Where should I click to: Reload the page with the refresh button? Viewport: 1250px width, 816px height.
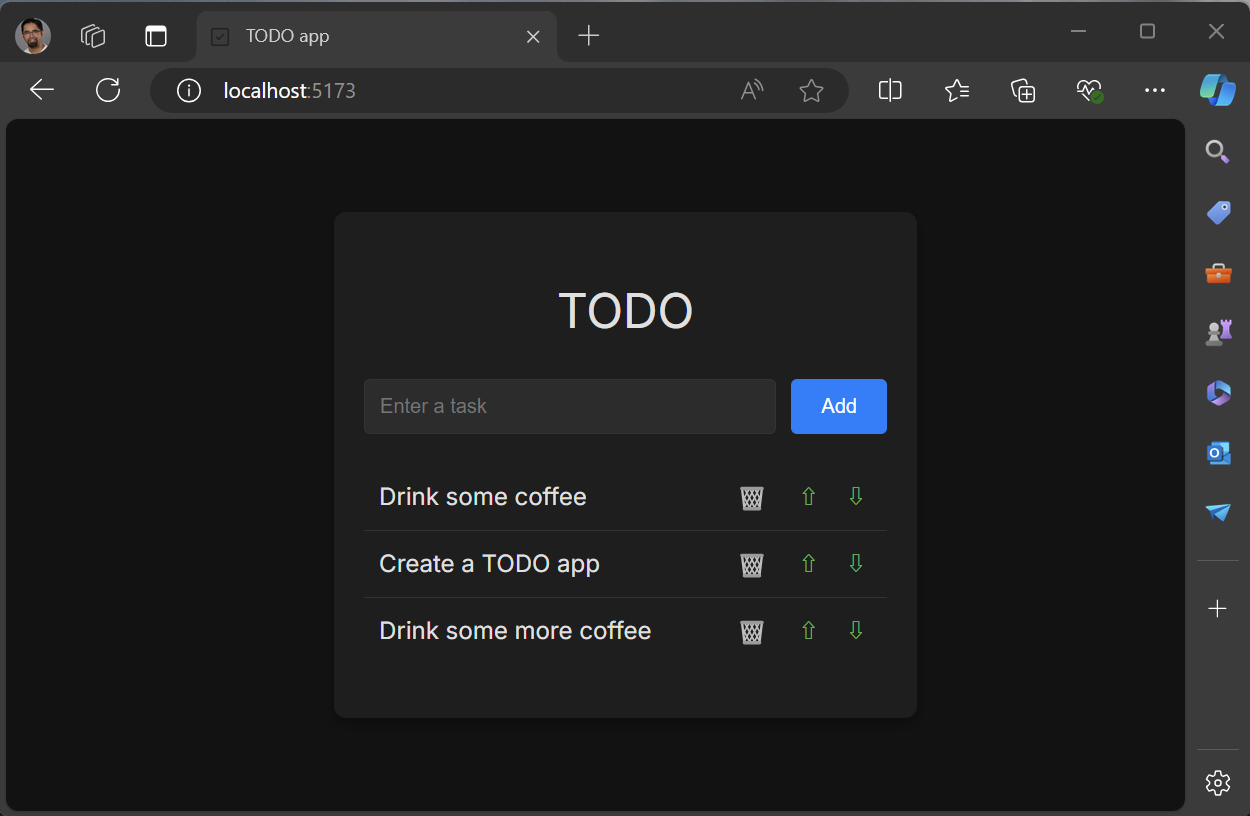(107, 90)
